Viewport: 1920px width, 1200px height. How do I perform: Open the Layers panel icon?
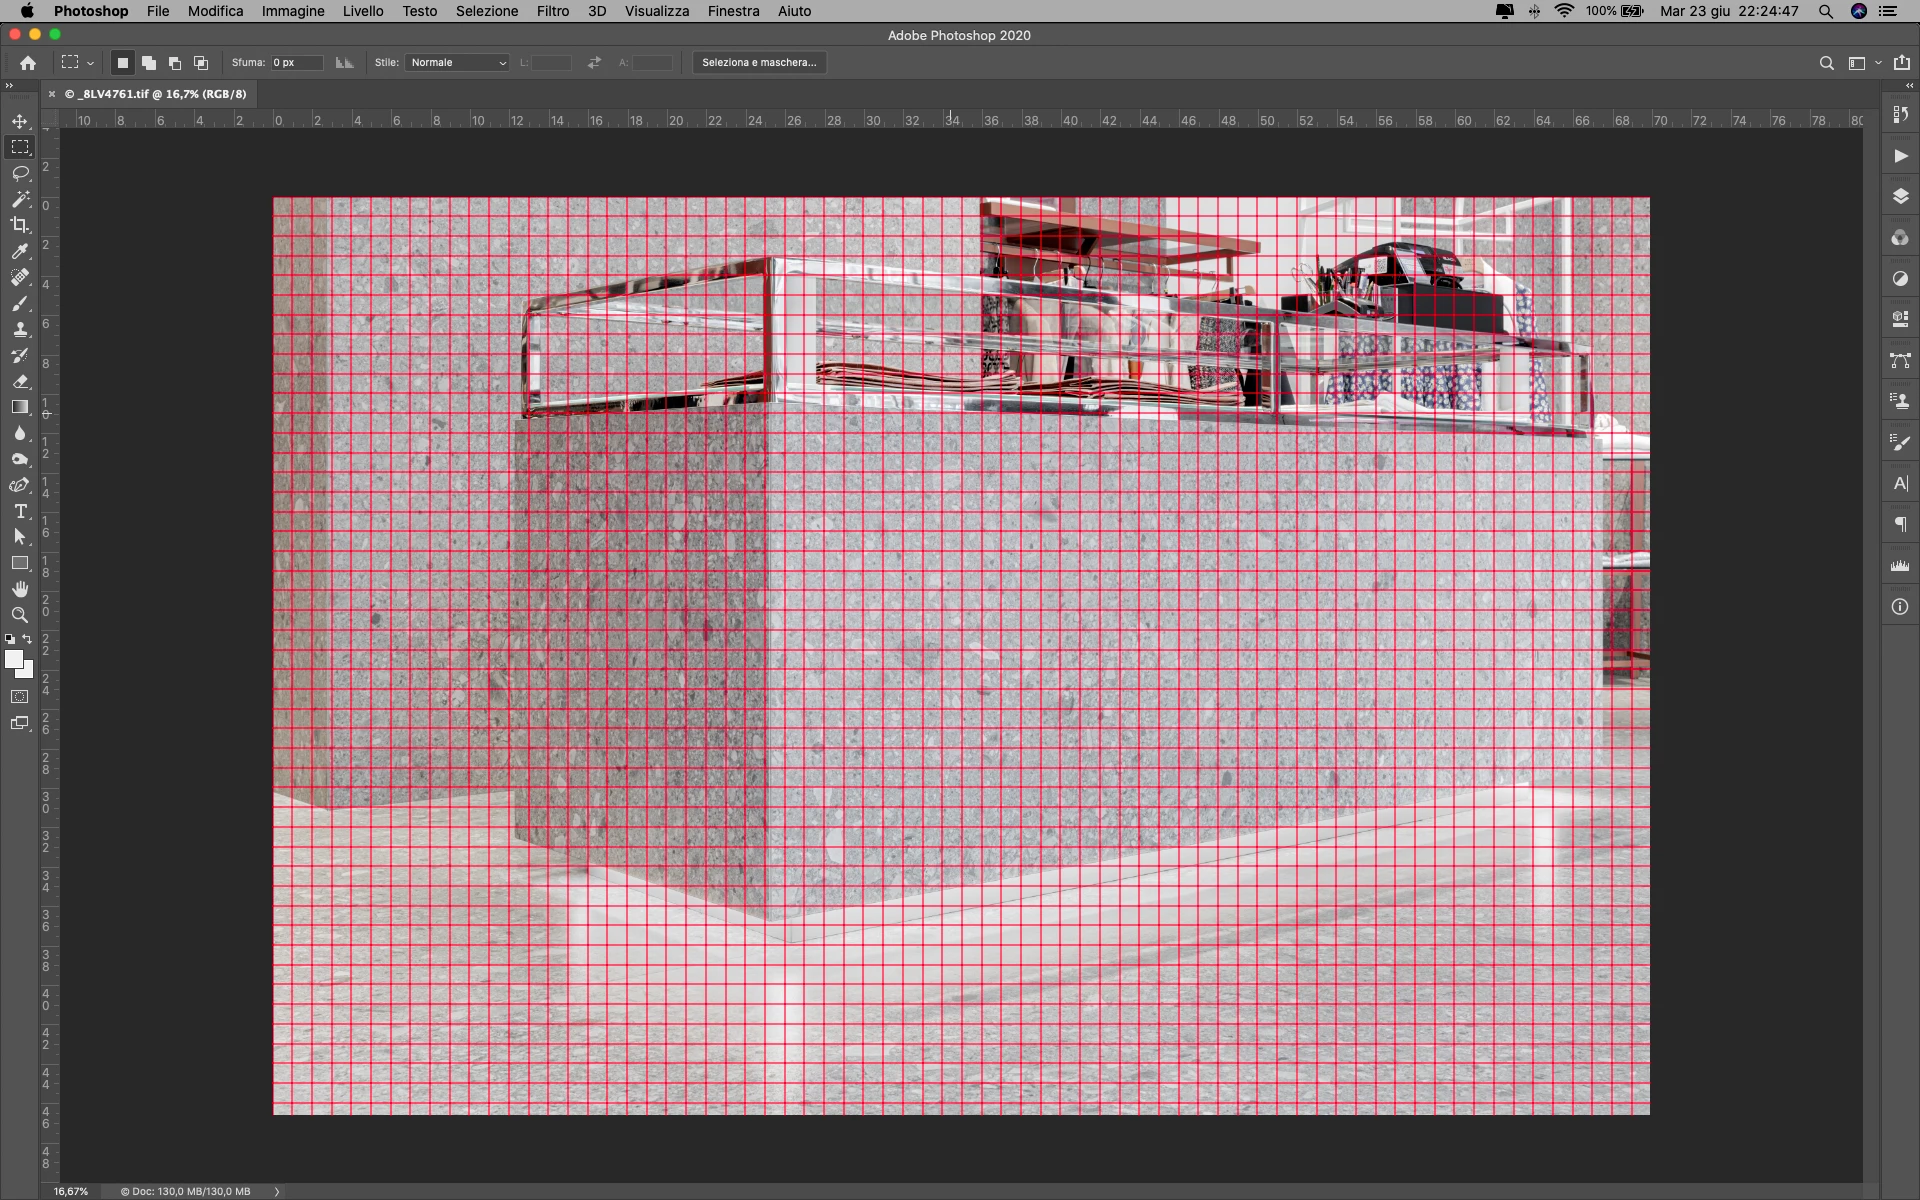coord(1900,196)
